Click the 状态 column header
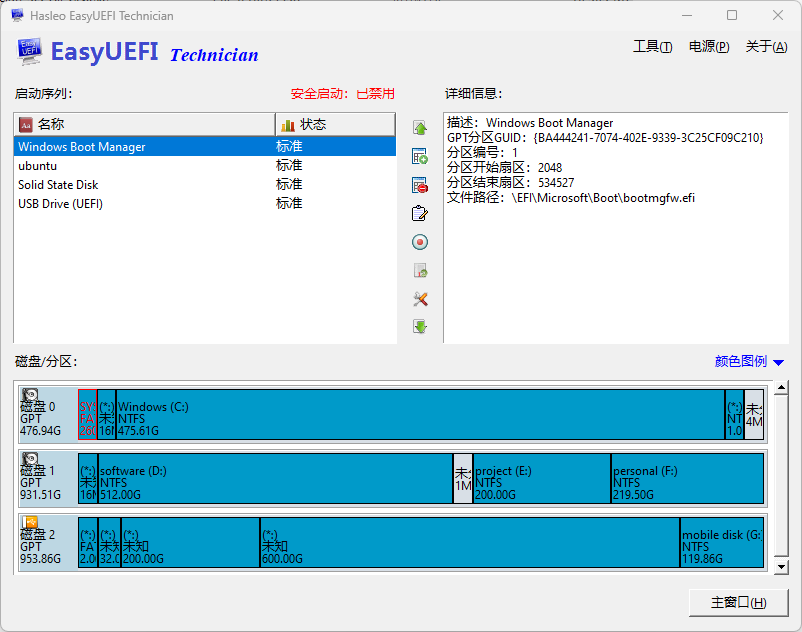802x632 pixels. [334, 124]
